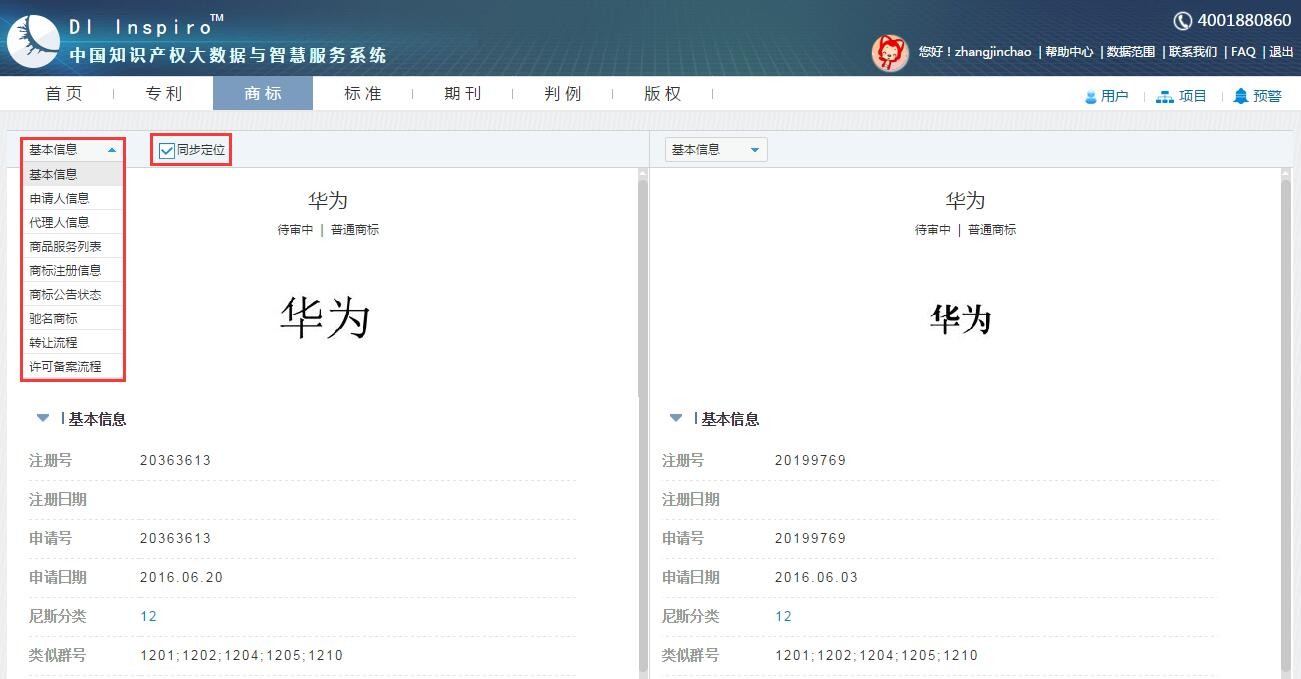The width and height of the screenshot is (1301, 679).
Task: Collapse the left 基本信息 section triangle
Action: pos(43,418)
